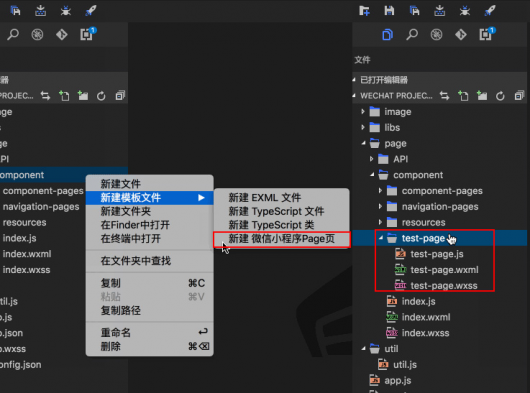Image resolution: width=530 pixels, height=393 pixels.
Task: Open index.wxml in the right tree
Action: coord(426,317)
